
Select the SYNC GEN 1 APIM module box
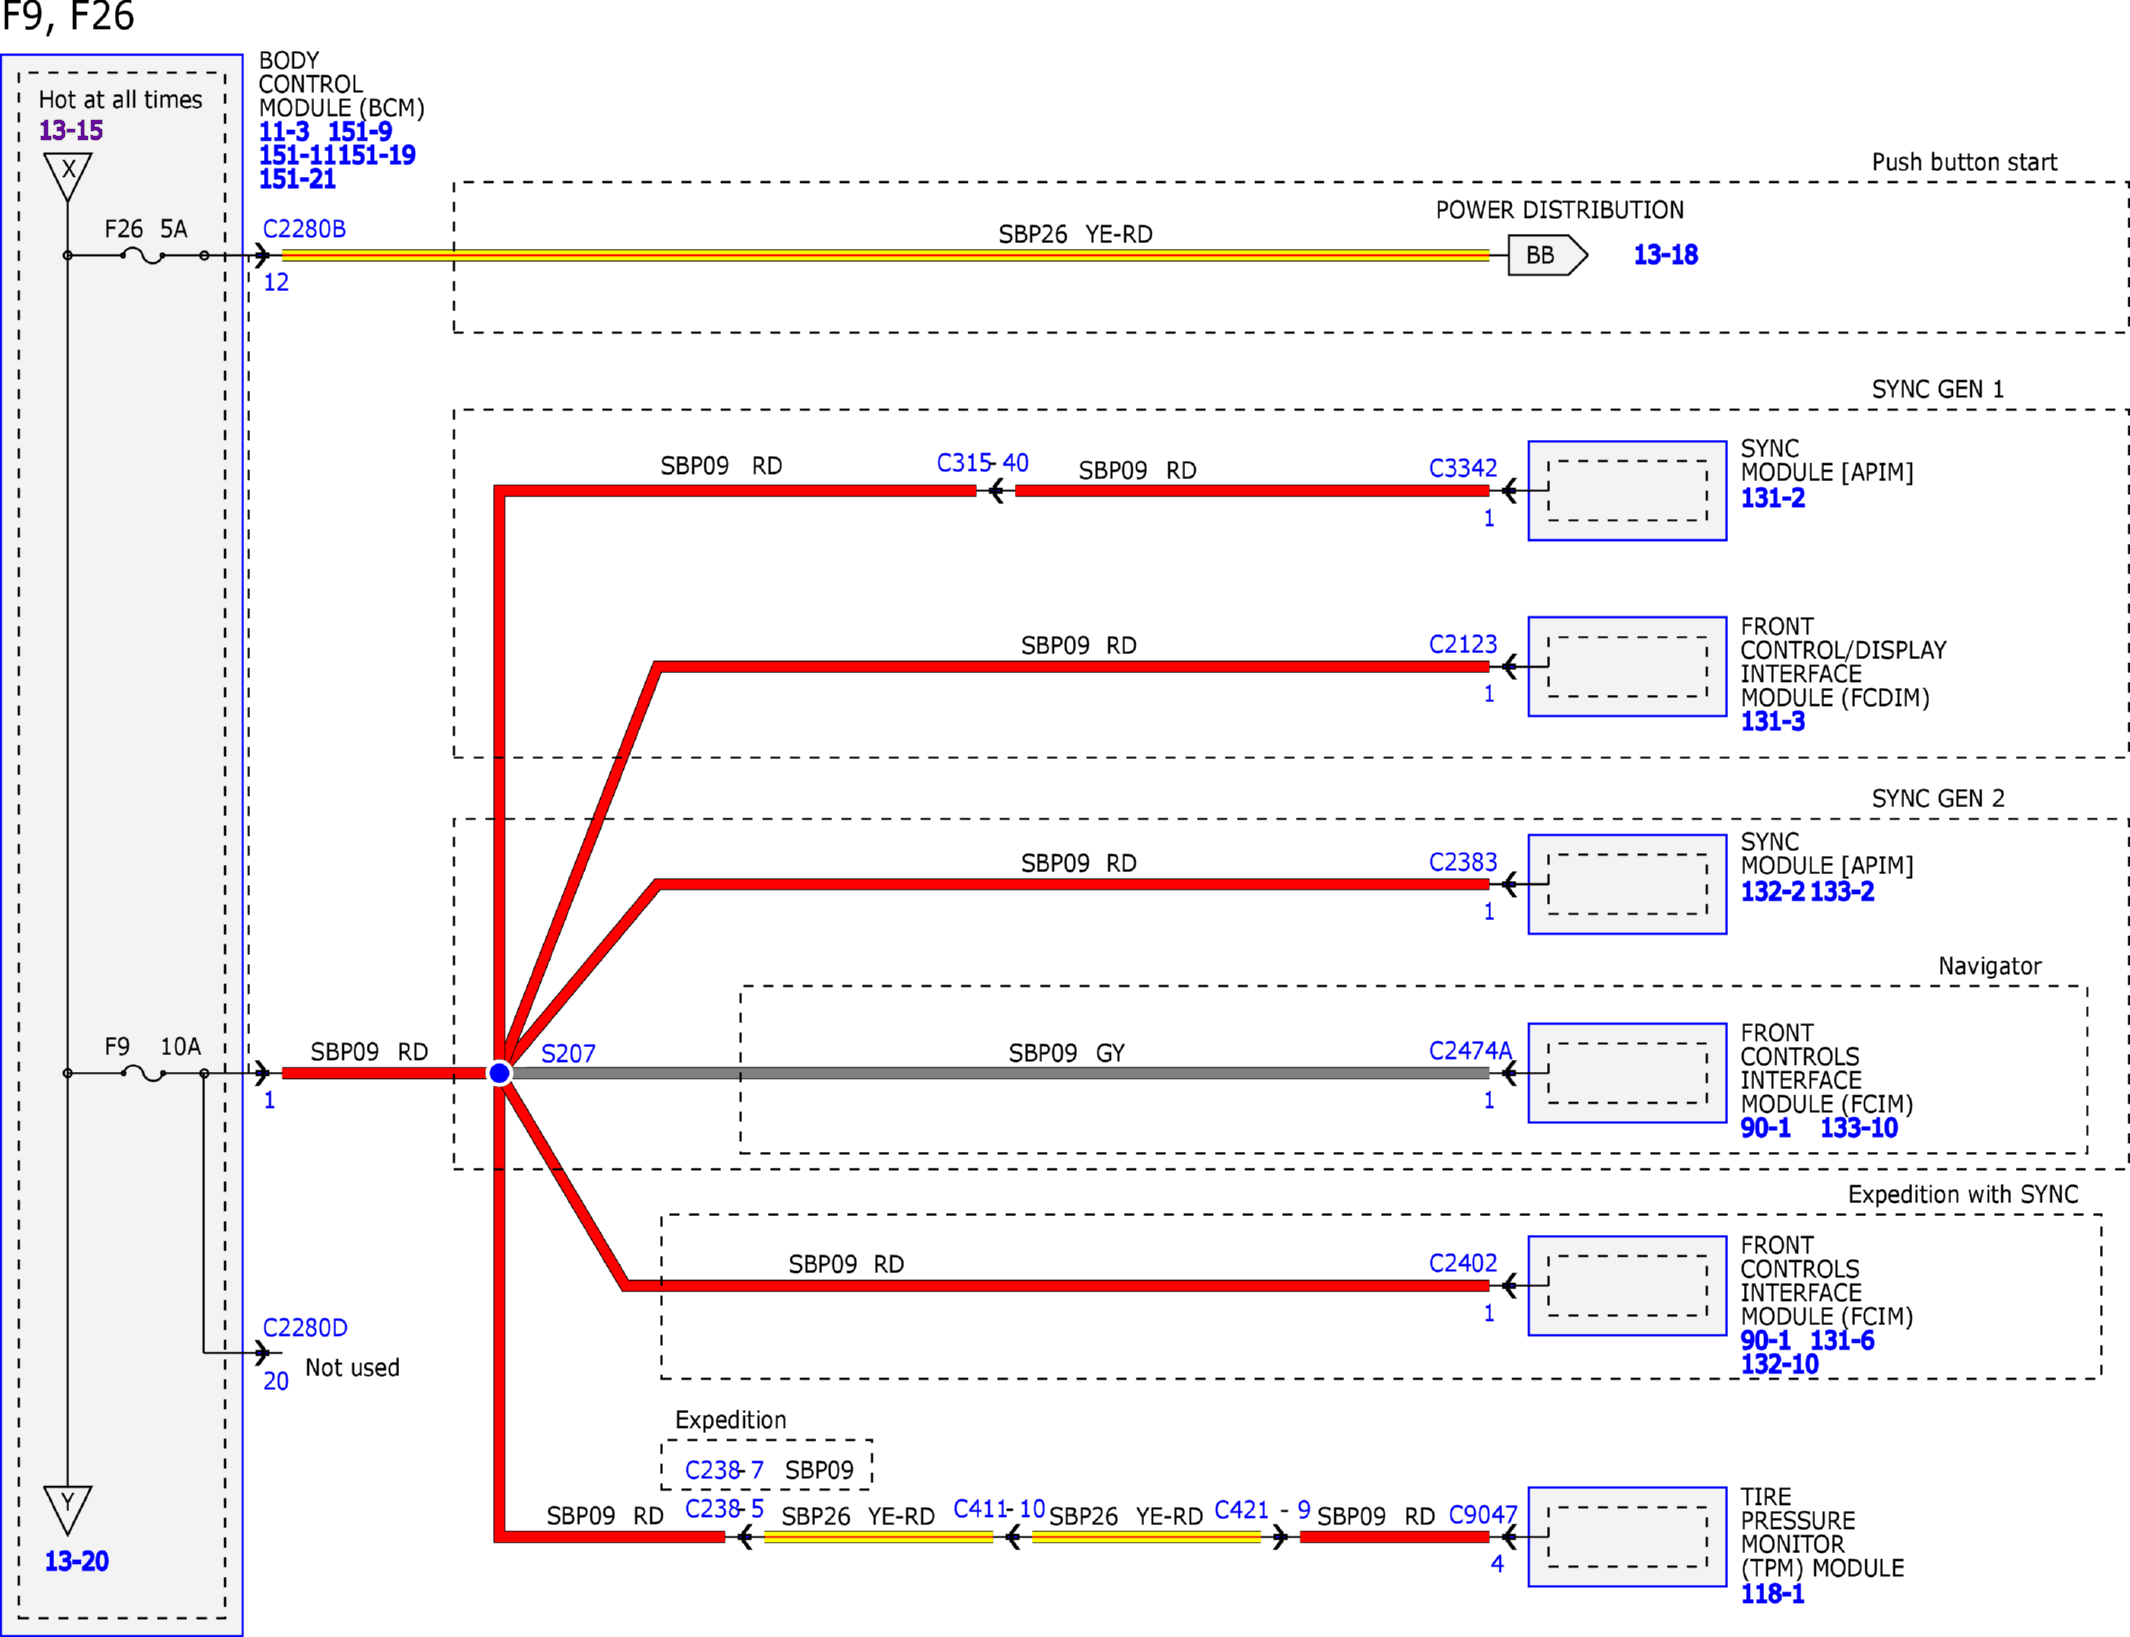pos(1627,491)
